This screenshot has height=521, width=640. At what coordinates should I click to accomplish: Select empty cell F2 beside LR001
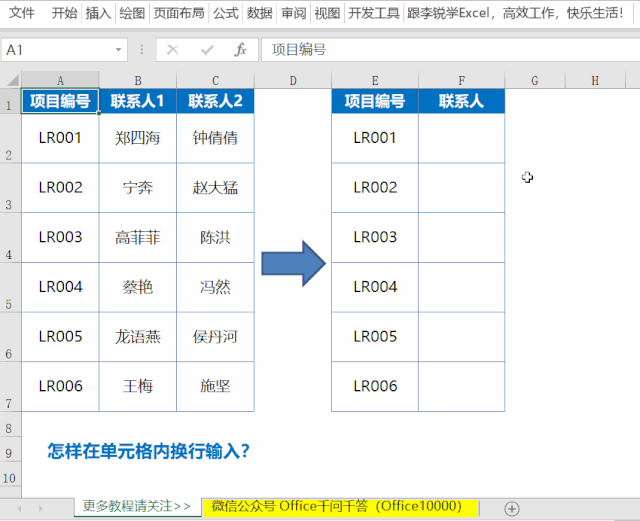coord(461,138)
